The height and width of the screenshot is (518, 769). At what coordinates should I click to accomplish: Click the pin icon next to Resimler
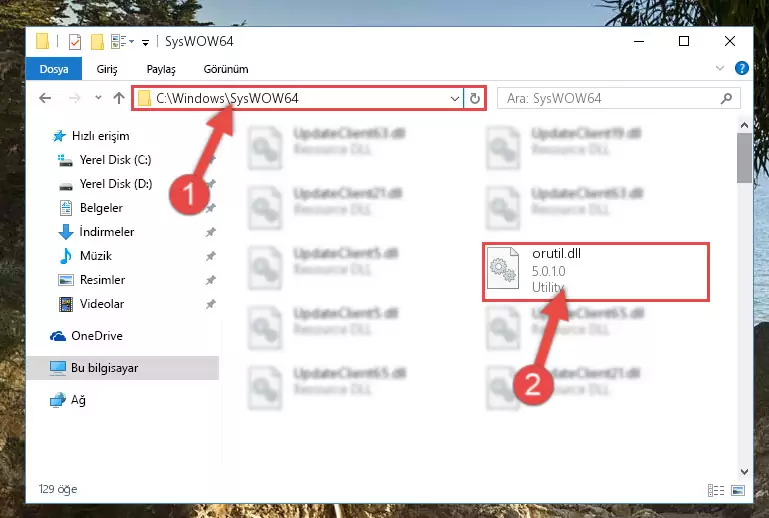[210, 280]
